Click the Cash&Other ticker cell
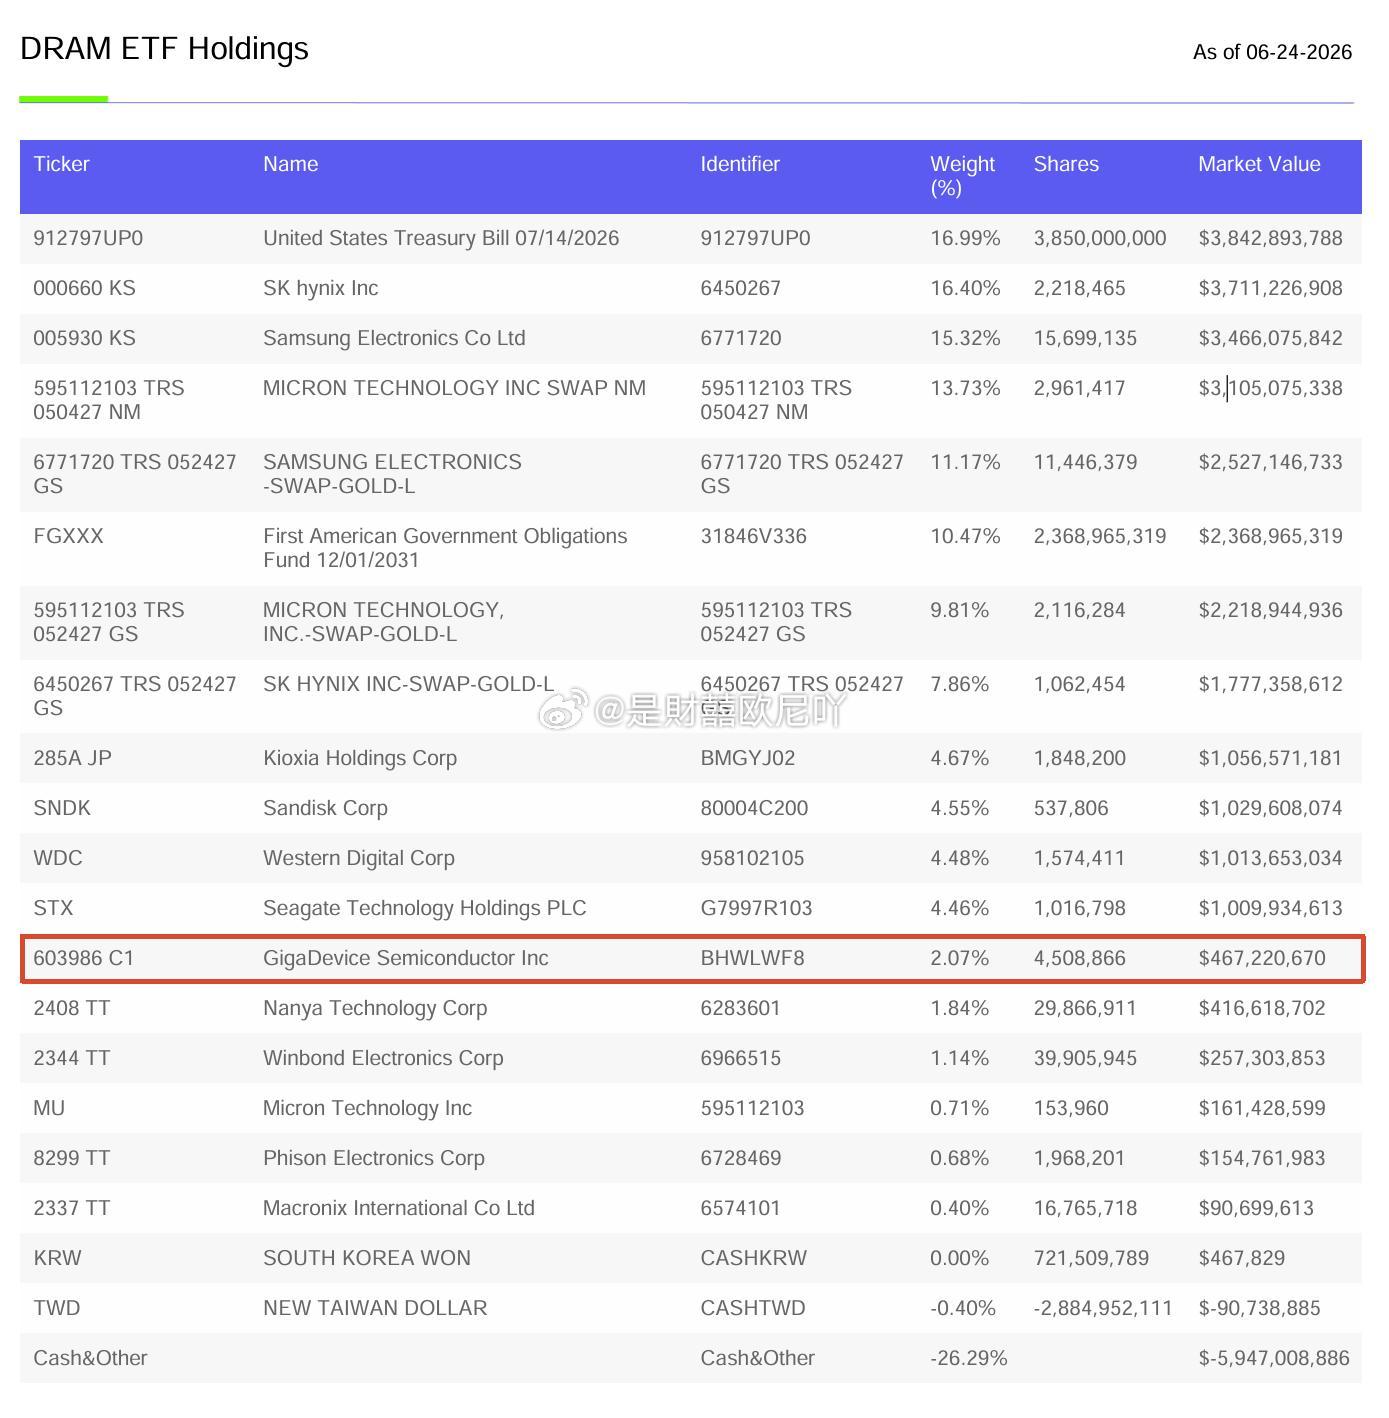 tap(90, 1358)
